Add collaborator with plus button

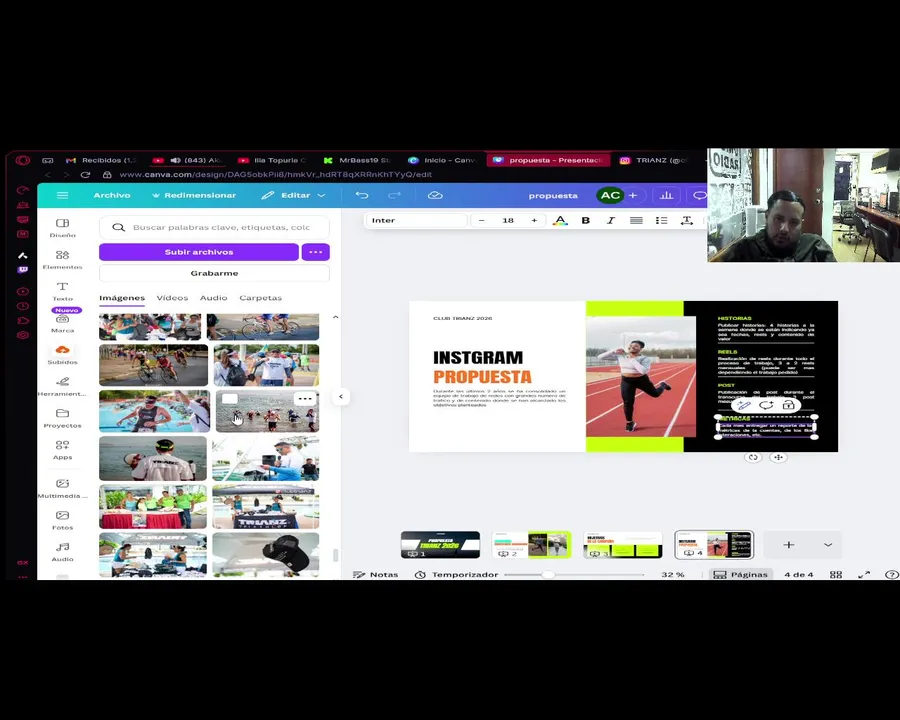[633, 195]
